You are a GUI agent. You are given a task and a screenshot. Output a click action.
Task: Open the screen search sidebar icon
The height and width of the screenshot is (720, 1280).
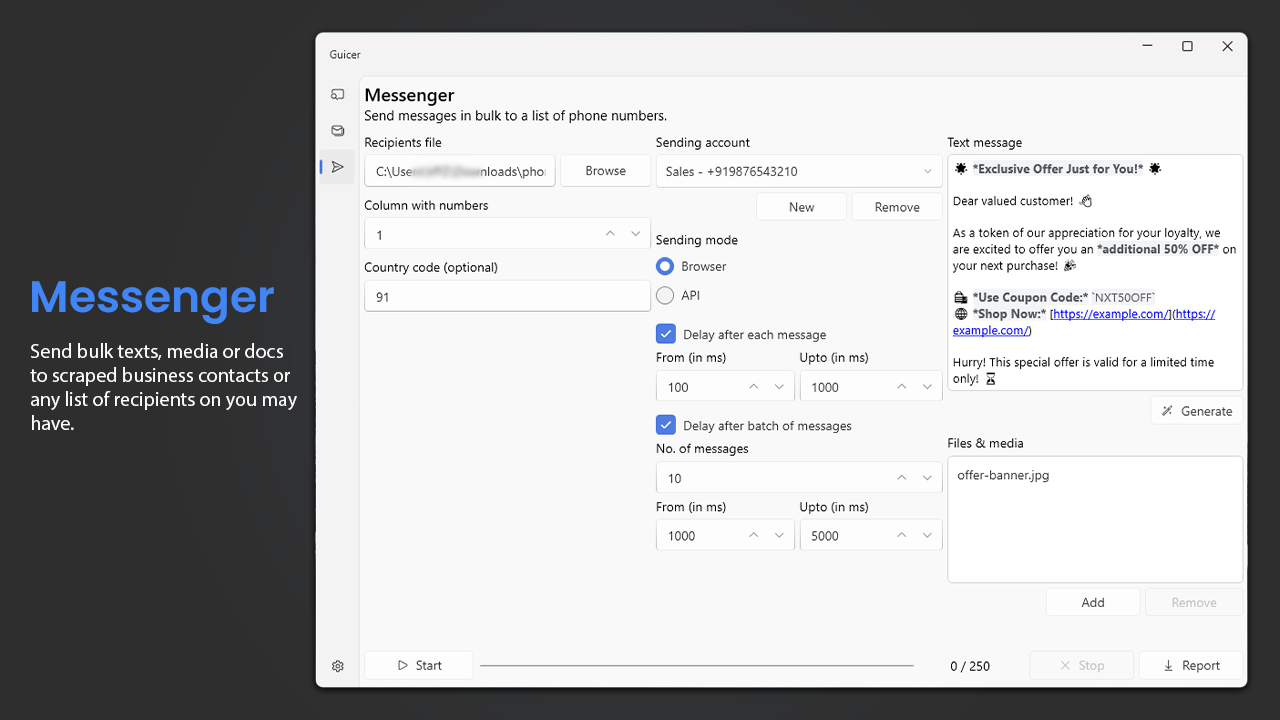tap(338, 94)
